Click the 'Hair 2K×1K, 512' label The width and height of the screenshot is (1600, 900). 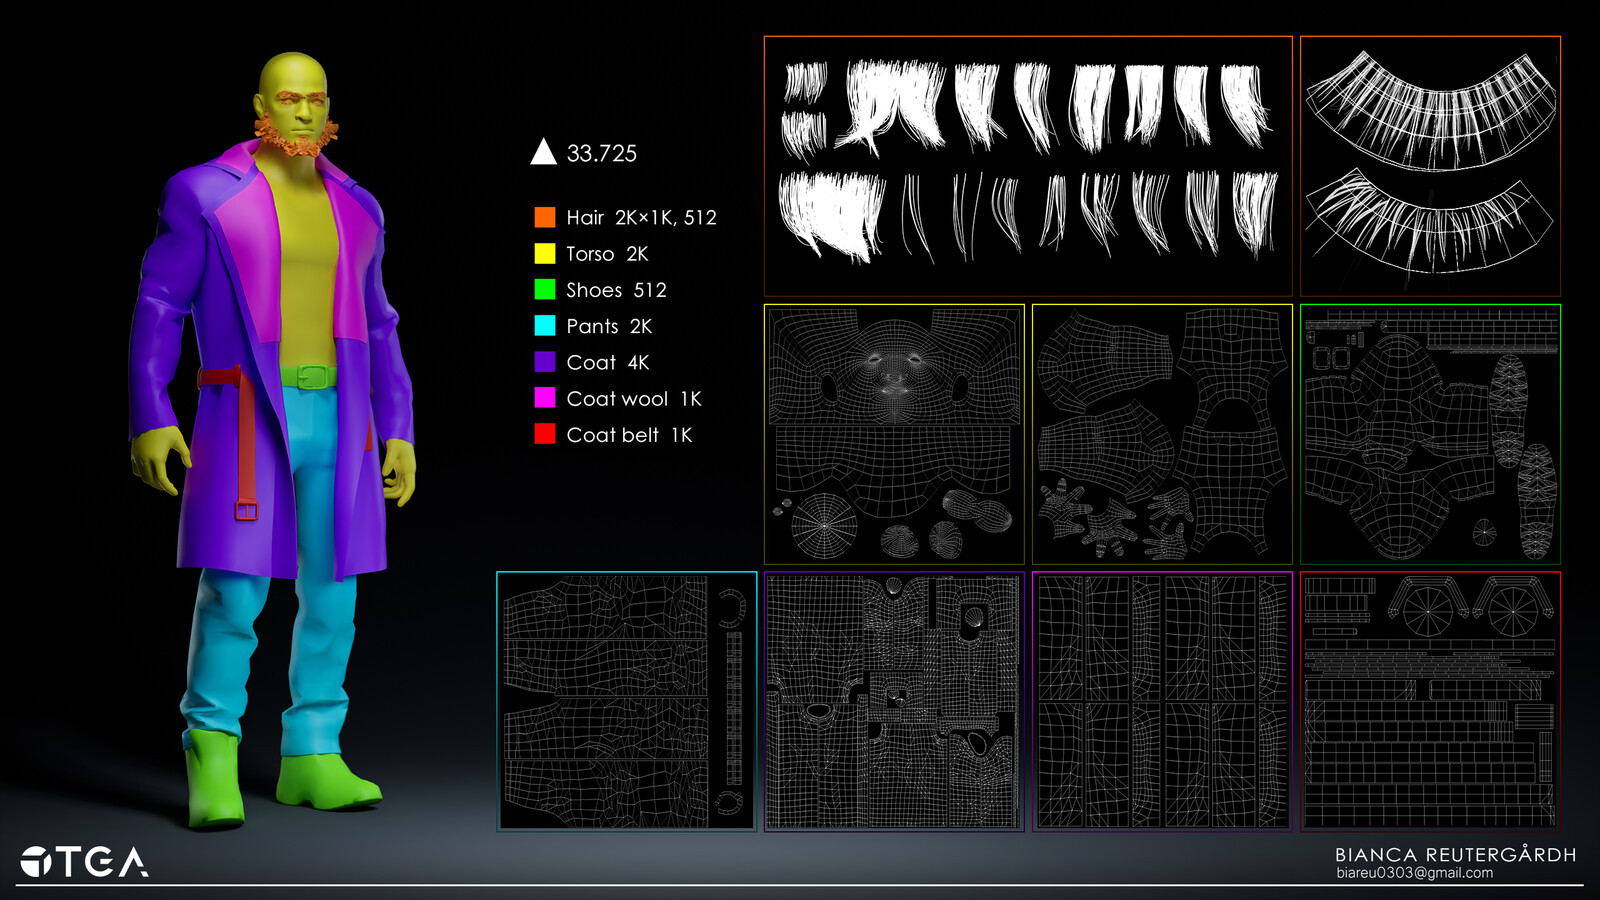641,218
